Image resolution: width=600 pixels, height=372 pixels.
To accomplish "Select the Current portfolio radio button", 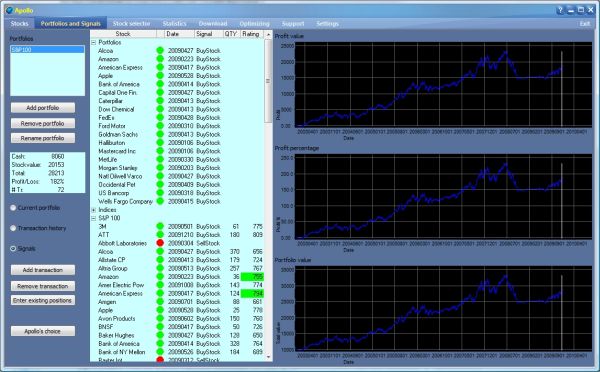I will [13, 208].
